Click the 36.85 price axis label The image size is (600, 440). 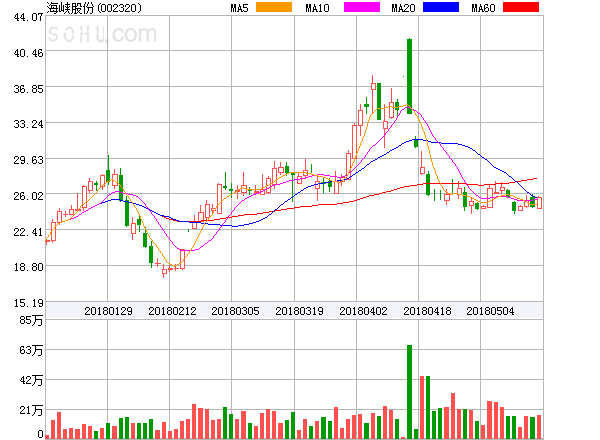[28, 89]
